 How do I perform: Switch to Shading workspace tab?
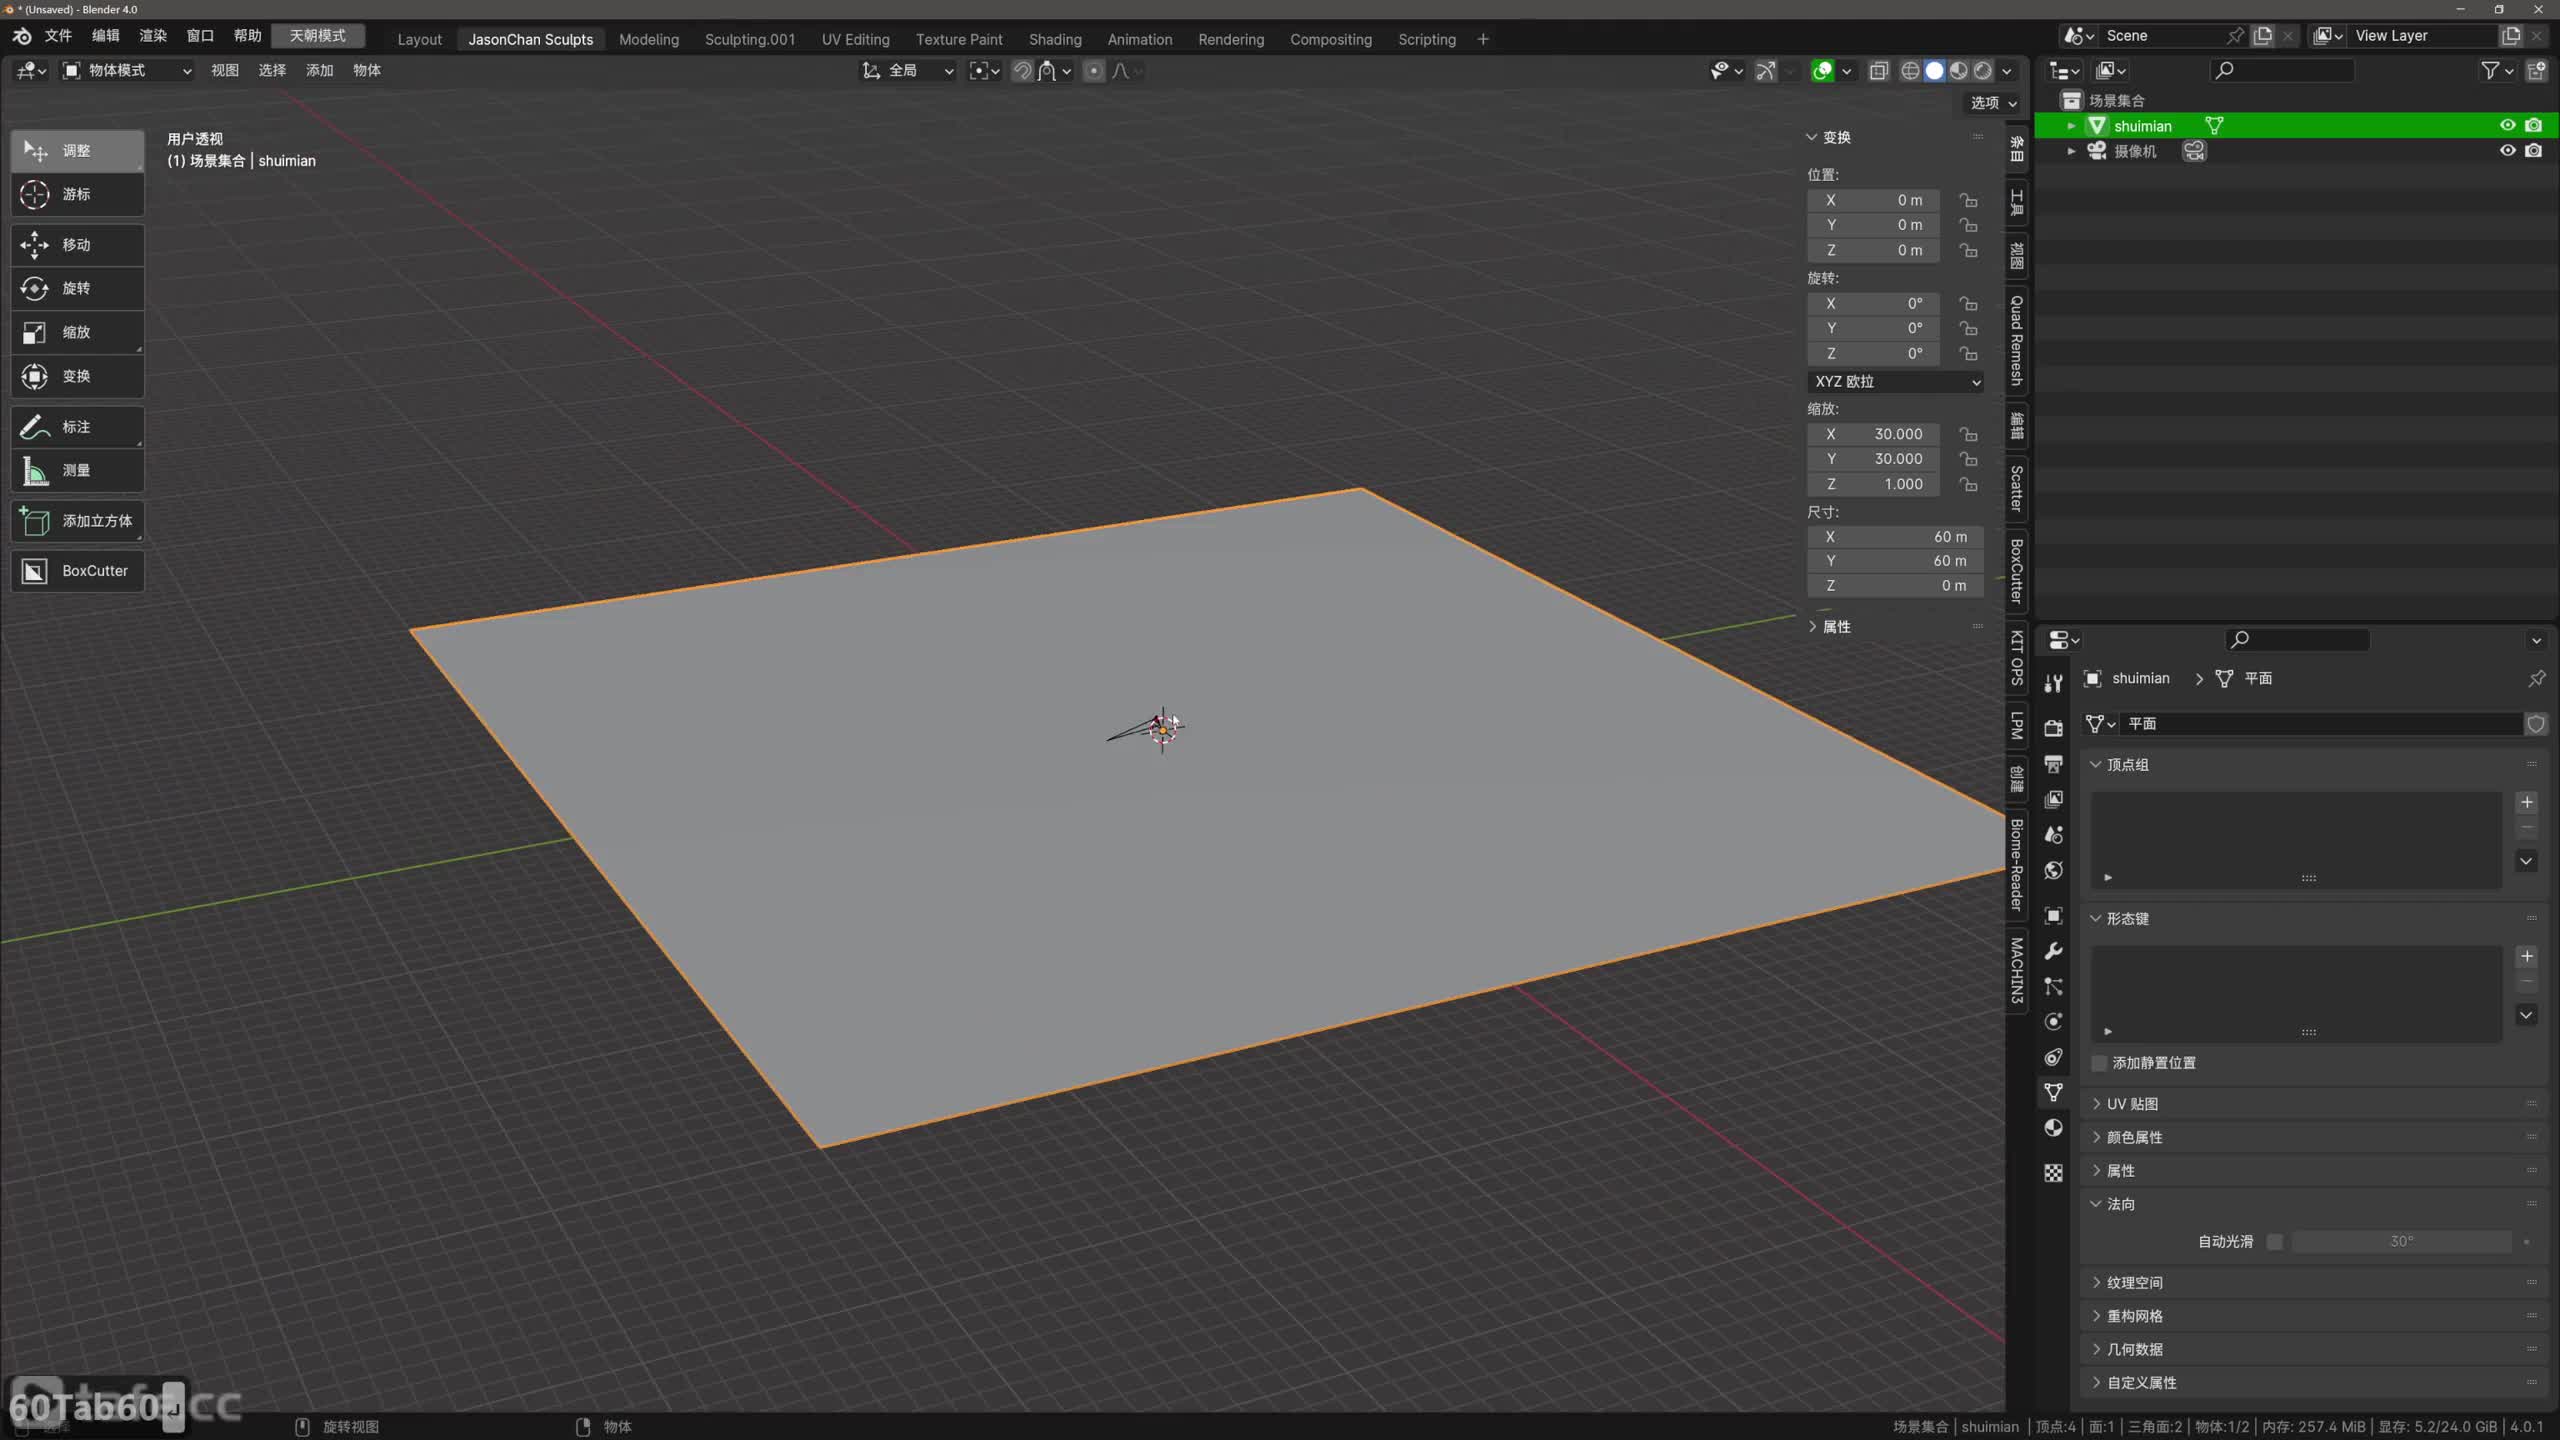click(1055, 39)
